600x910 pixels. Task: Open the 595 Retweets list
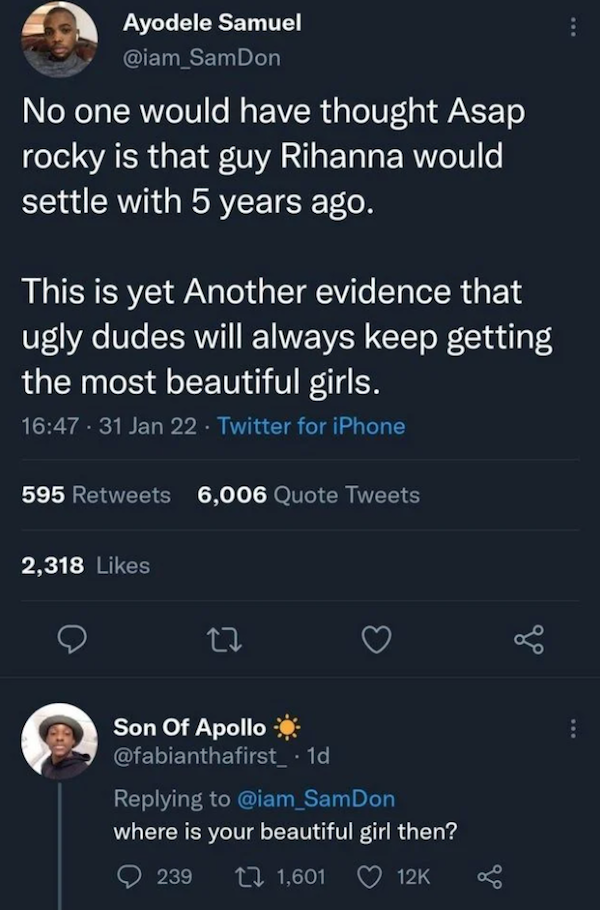[95, 495]
